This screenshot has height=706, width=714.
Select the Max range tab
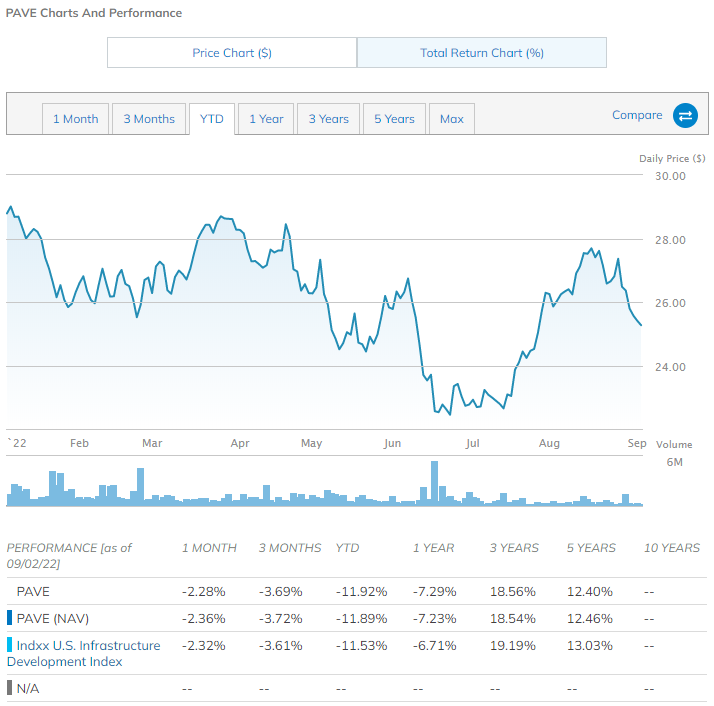point(452,119)
